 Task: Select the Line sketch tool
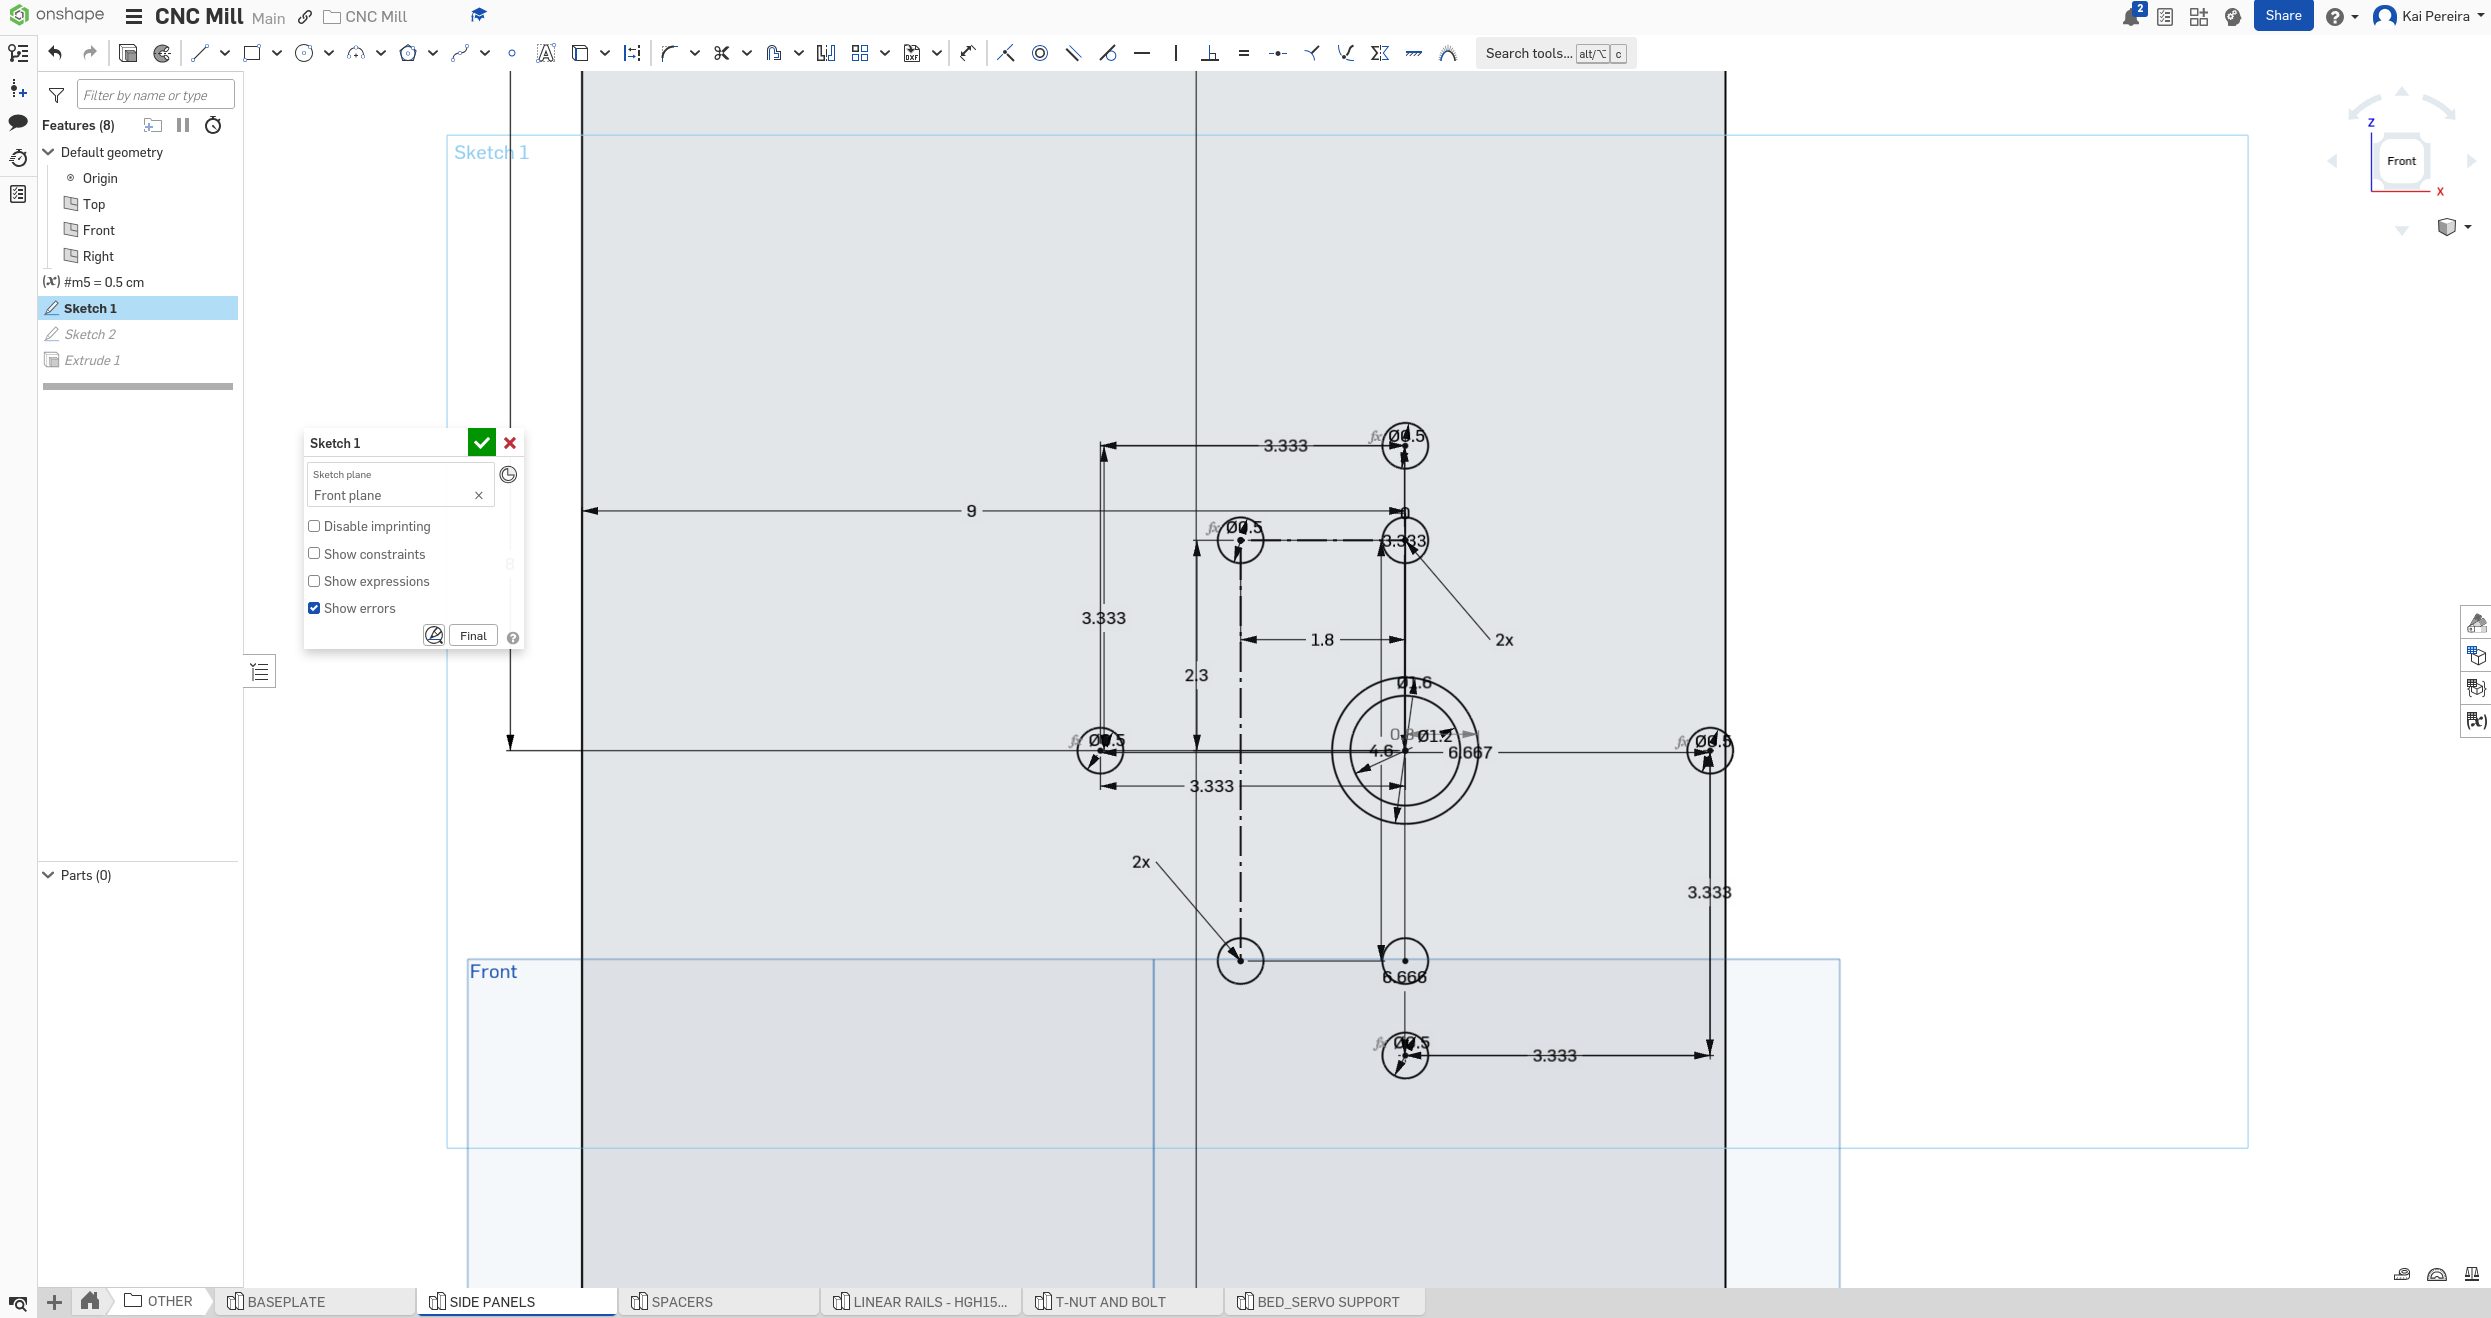click(x=199, y=53)
